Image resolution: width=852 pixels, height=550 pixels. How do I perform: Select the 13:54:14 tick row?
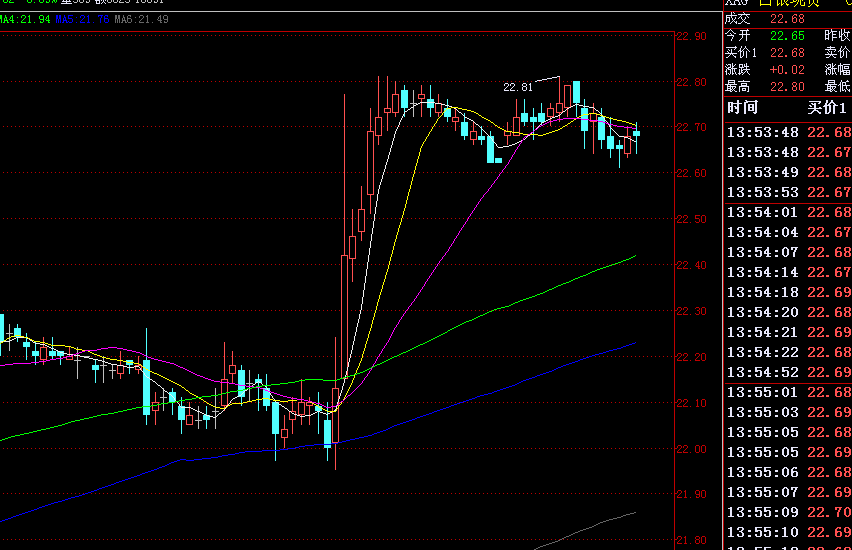tap(788, 273)
